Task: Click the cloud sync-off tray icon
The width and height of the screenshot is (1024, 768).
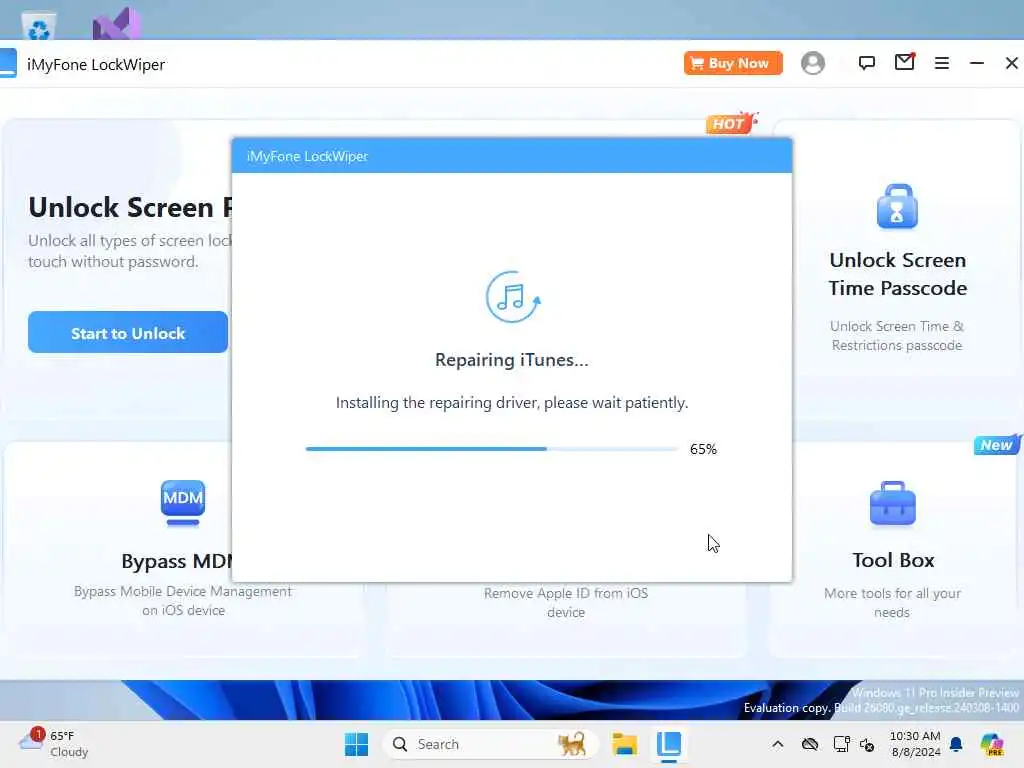Action: [x=810, y=744]
